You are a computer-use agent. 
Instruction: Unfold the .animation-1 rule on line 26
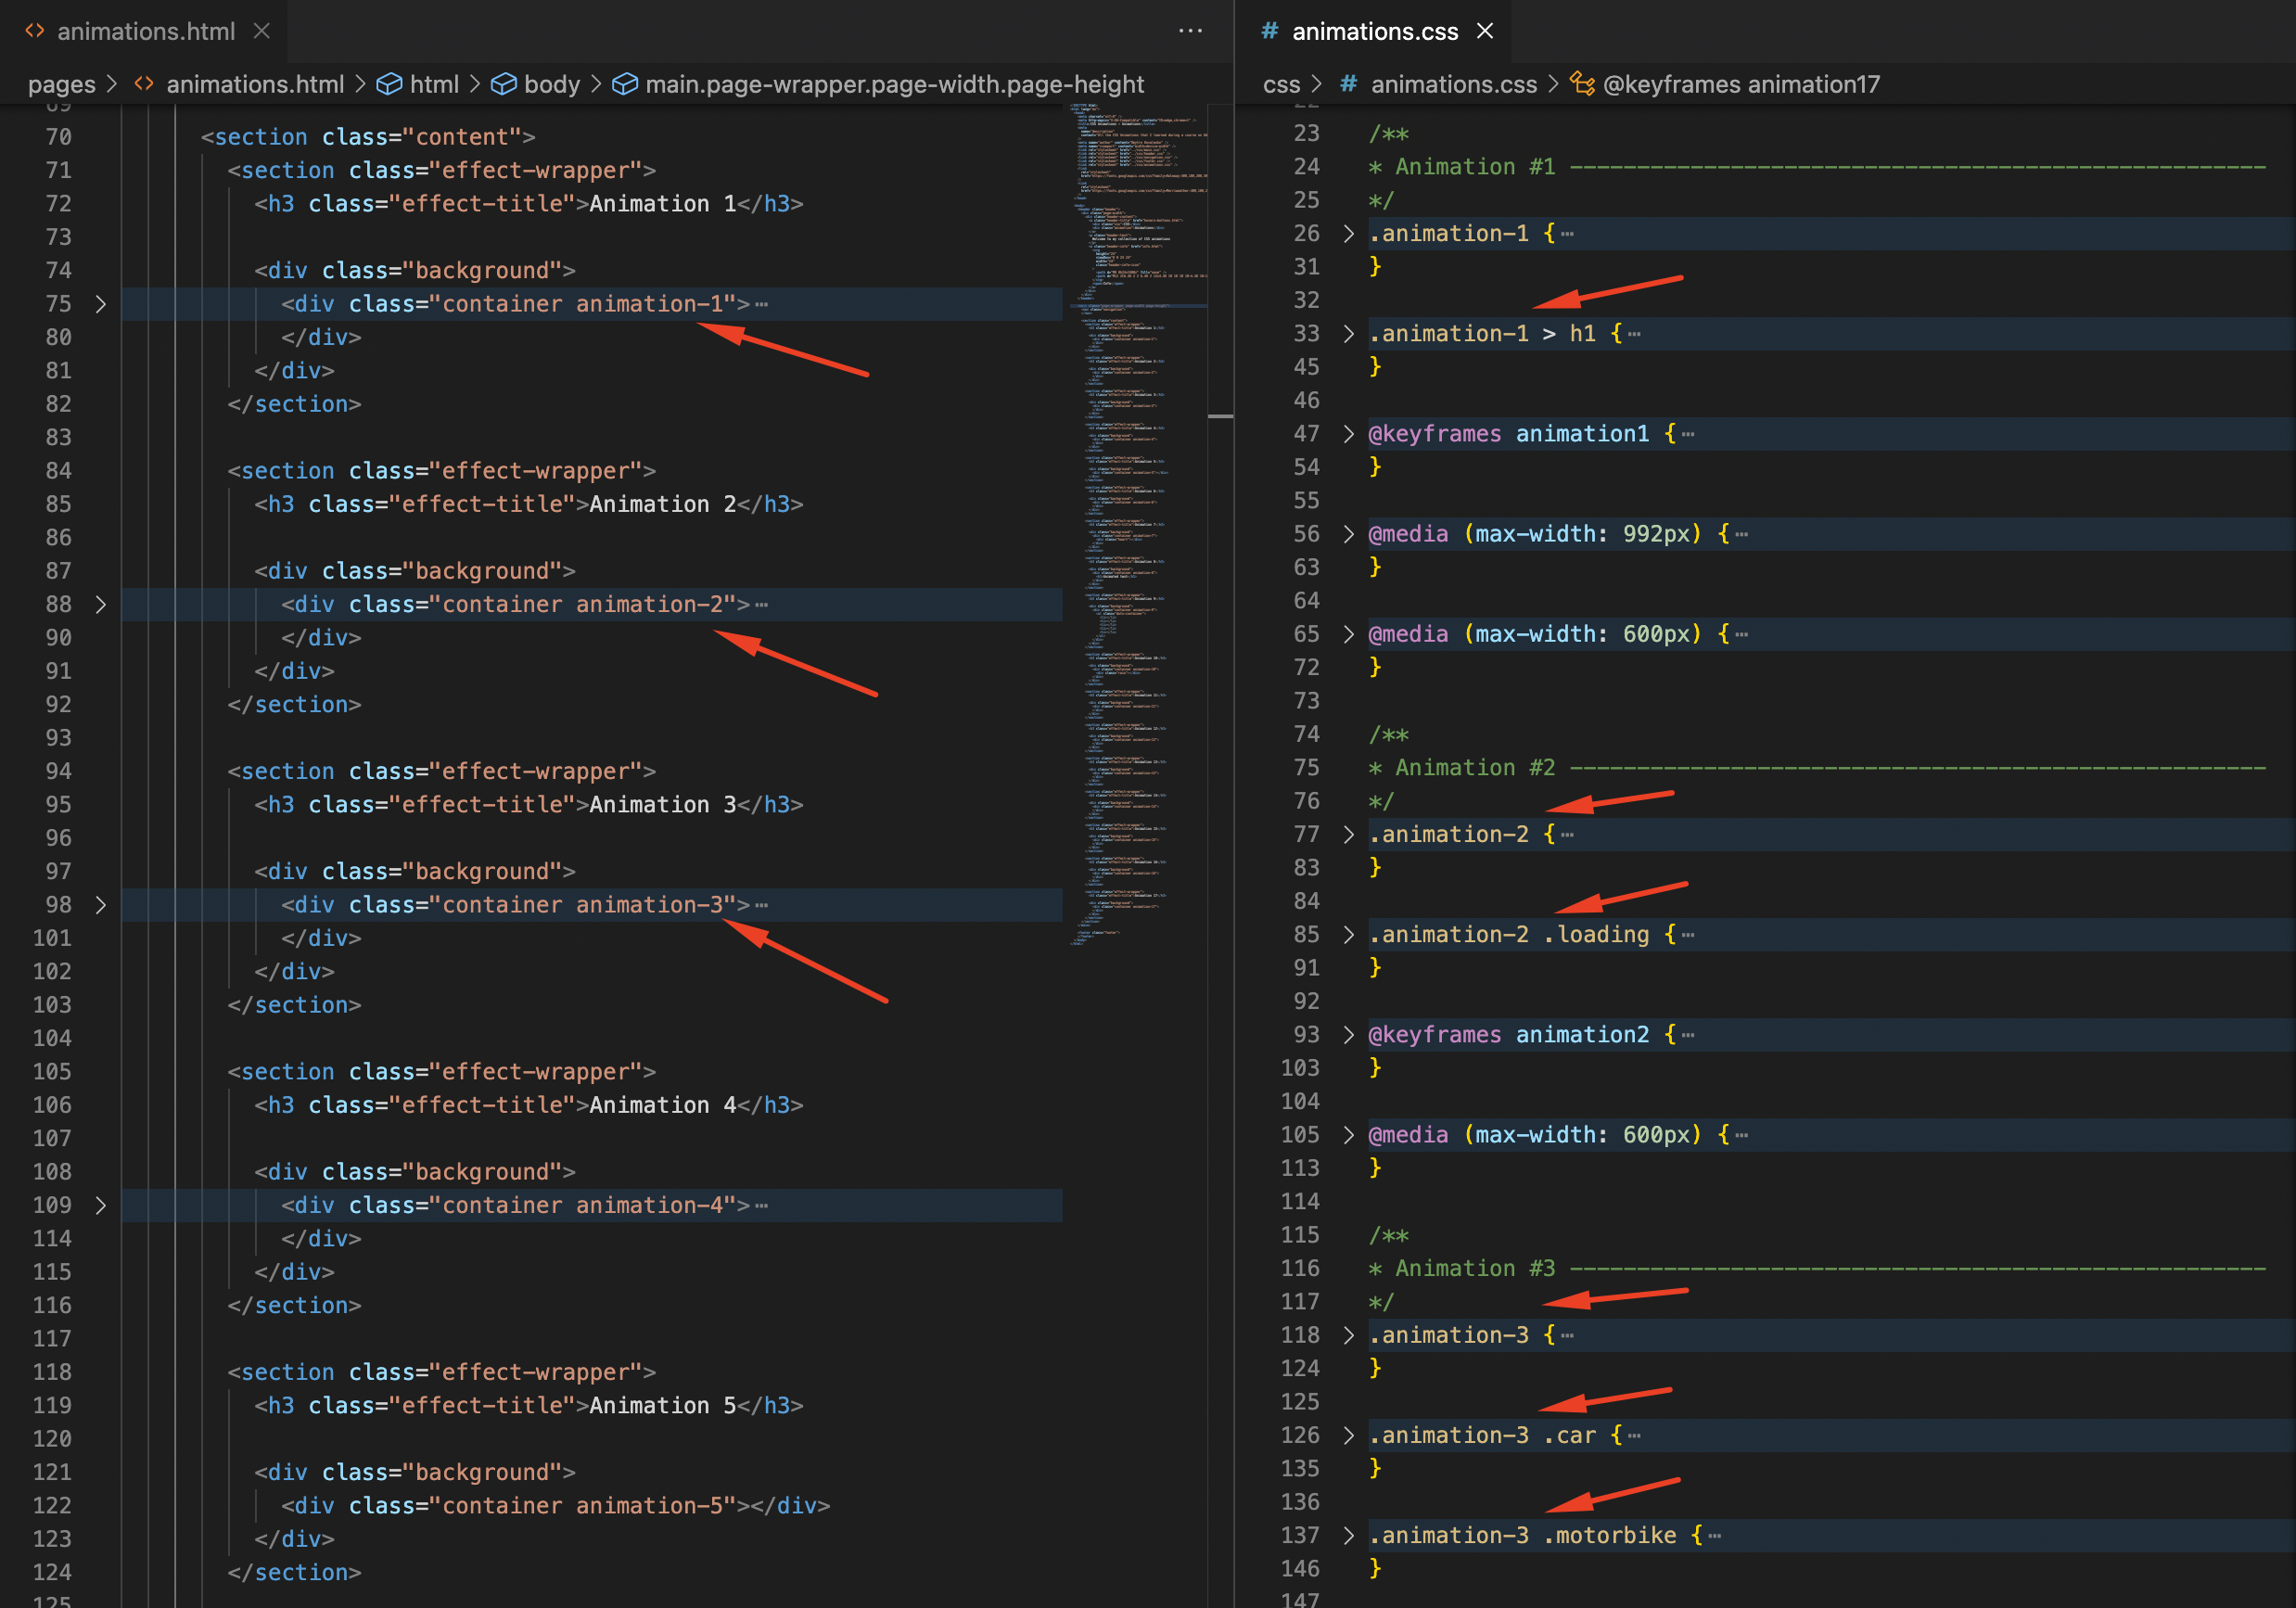pyautogui.click(x=1348, y=233)
